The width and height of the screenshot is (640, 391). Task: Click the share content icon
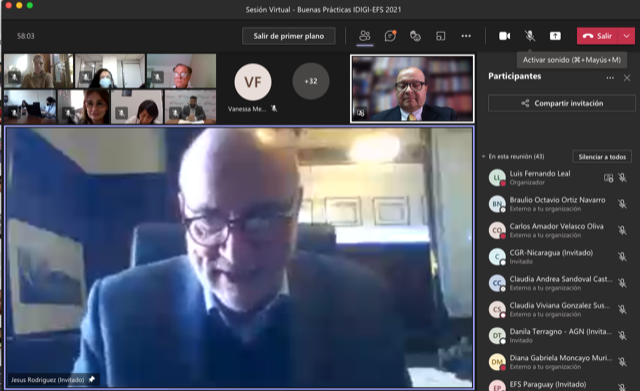click(555, 36)
